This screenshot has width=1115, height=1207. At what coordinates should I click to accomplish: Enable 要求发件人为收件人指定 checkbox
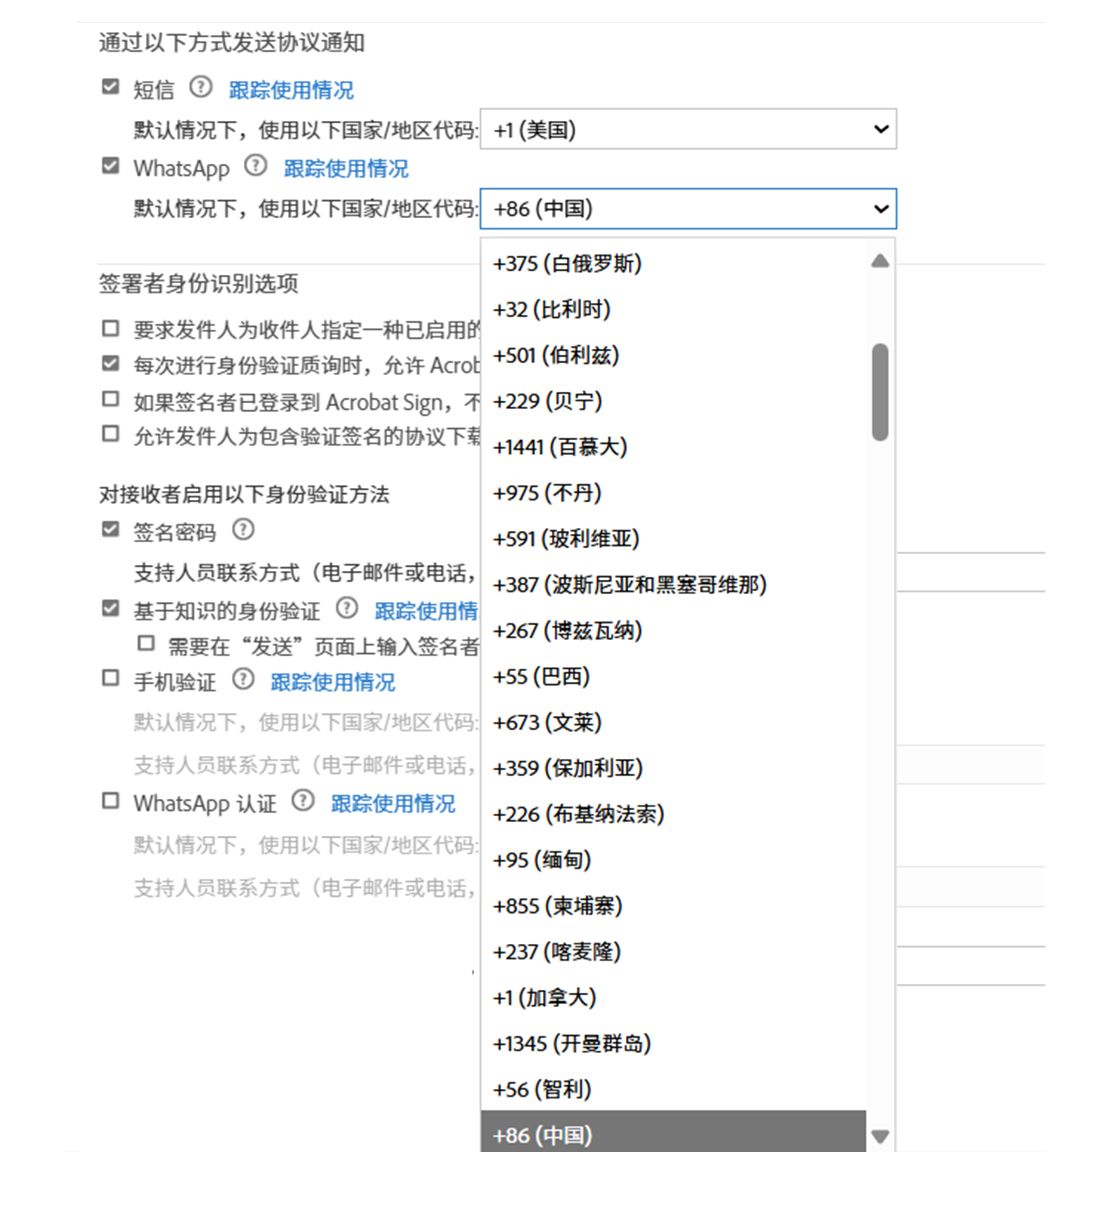111,328
